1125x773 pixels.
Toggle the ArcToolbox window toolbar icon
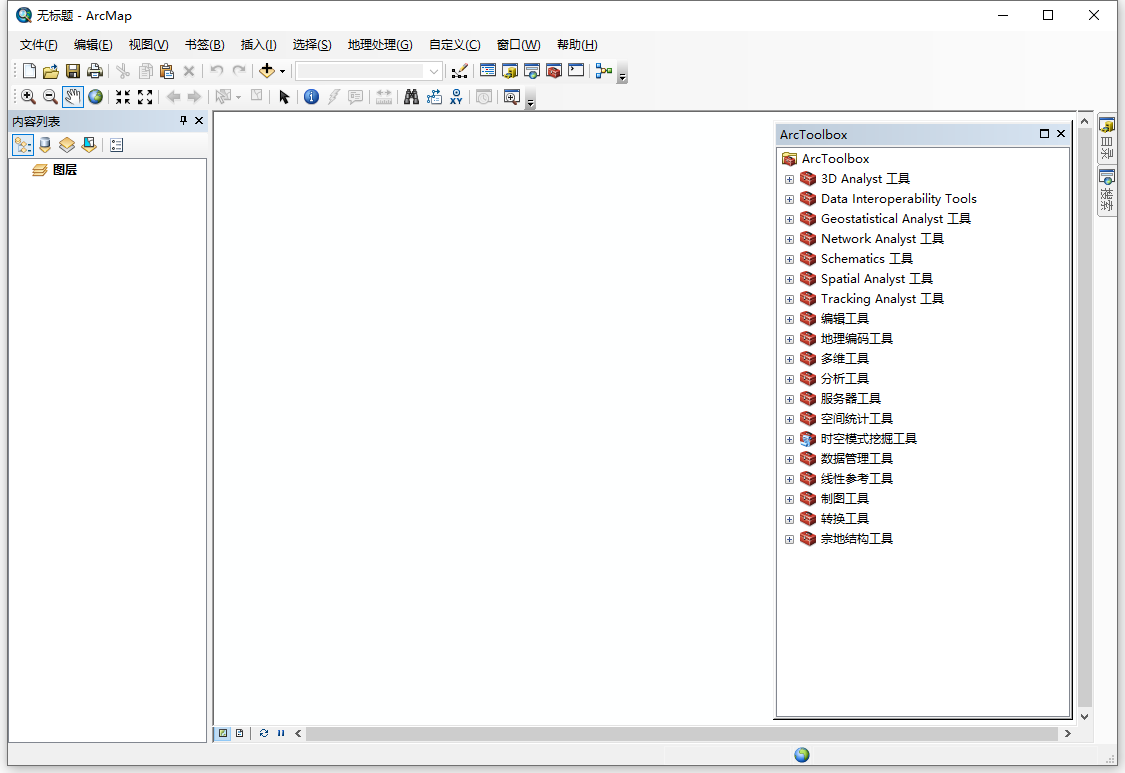point(554,71)
